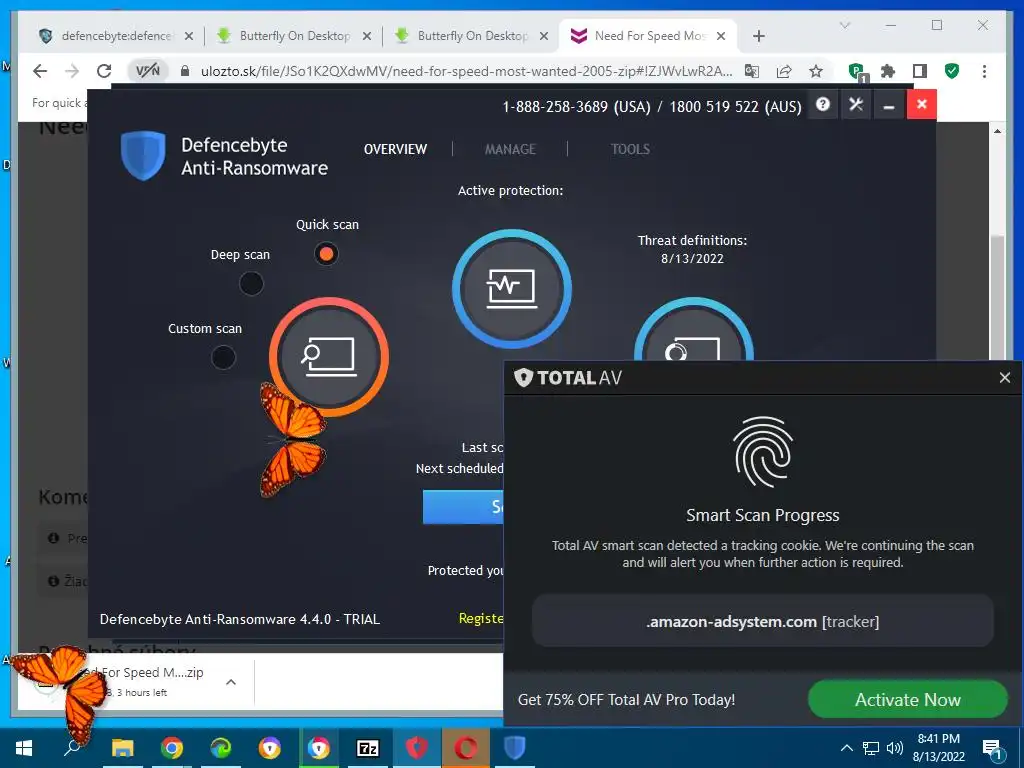1024x768 pixels.
Task: Click the Total AV fingerprint icon
Action: click(763, 452)
